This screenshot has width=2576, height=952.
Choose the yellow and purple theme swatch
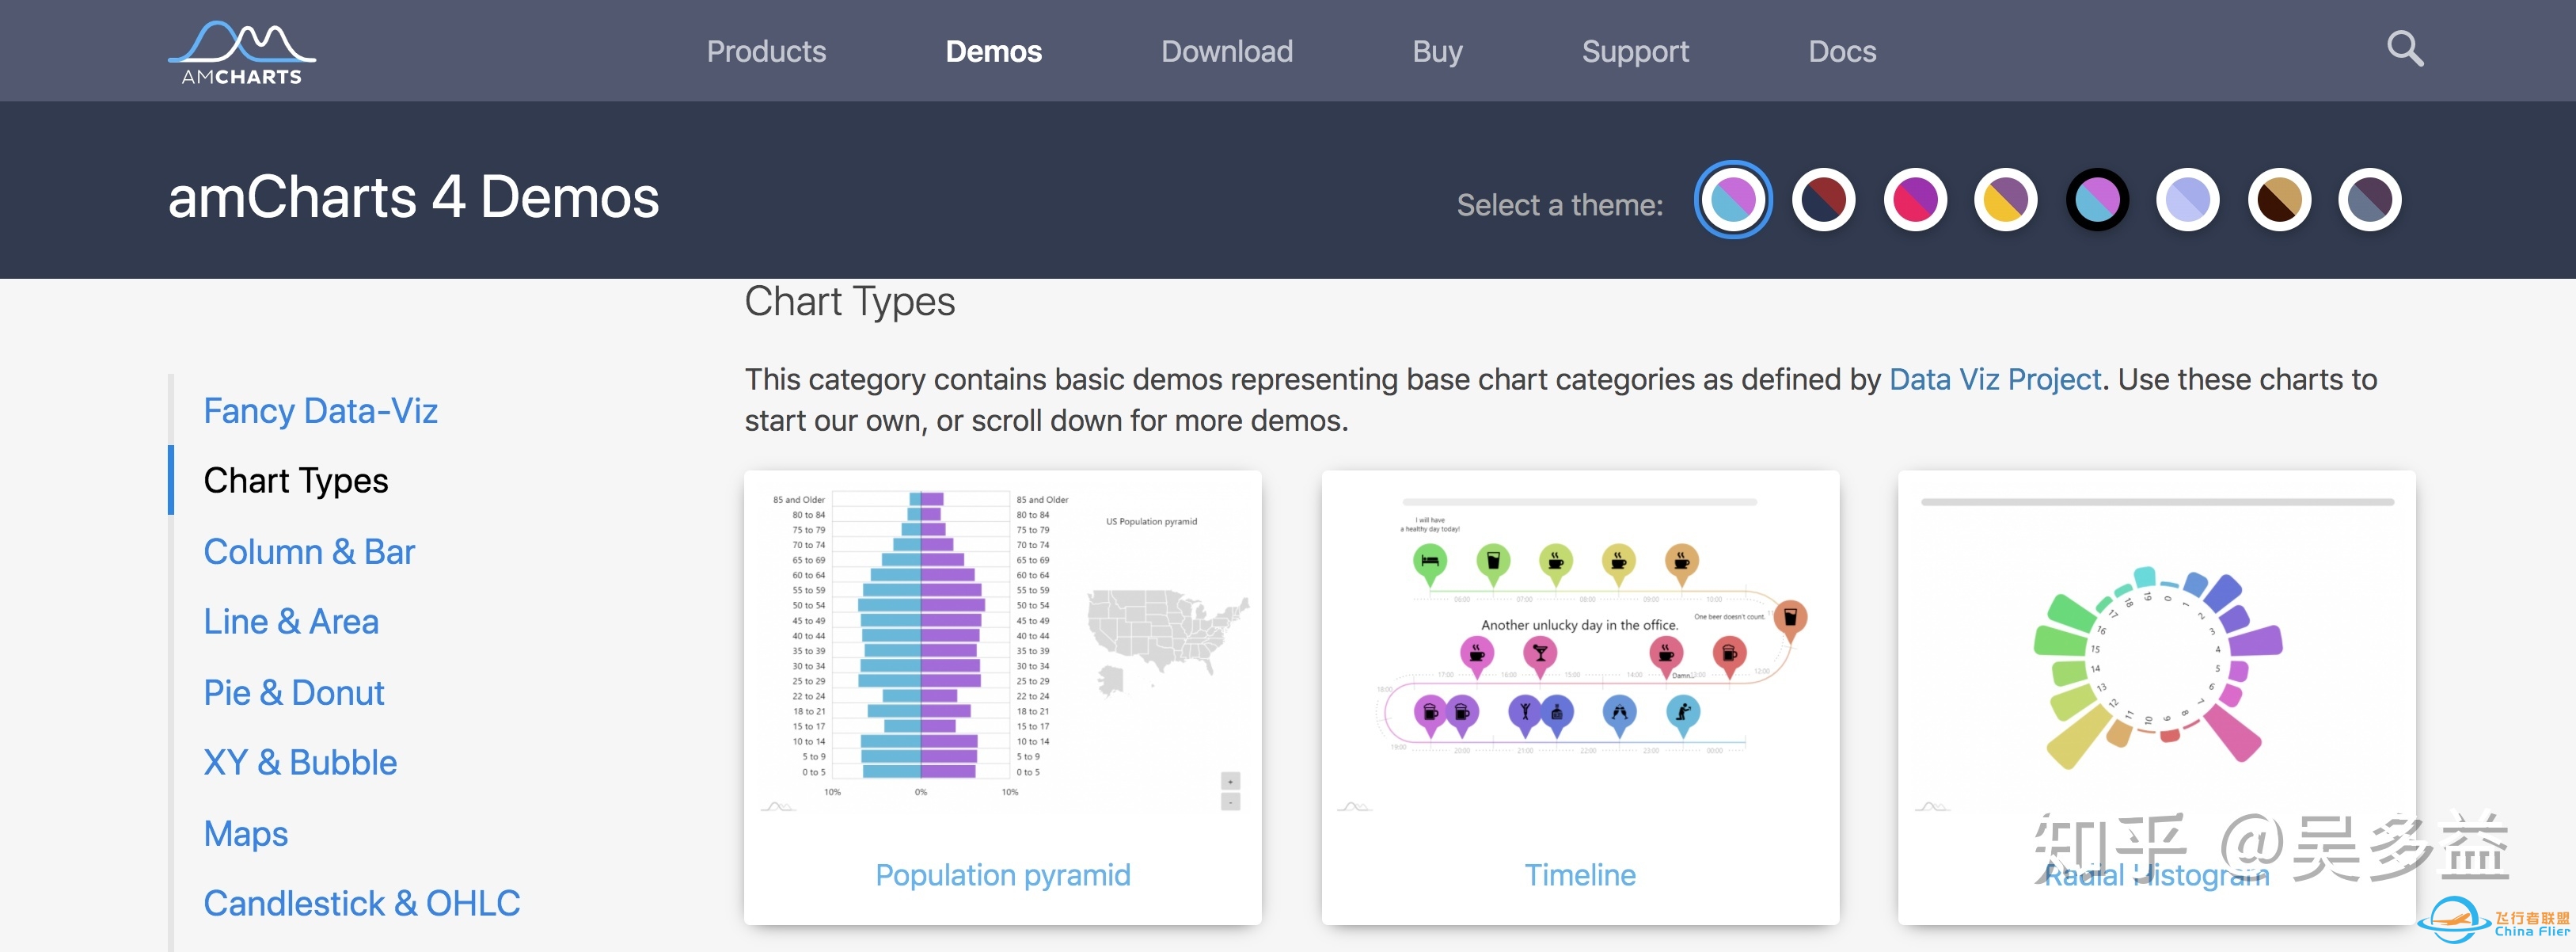coord(2006,200)
